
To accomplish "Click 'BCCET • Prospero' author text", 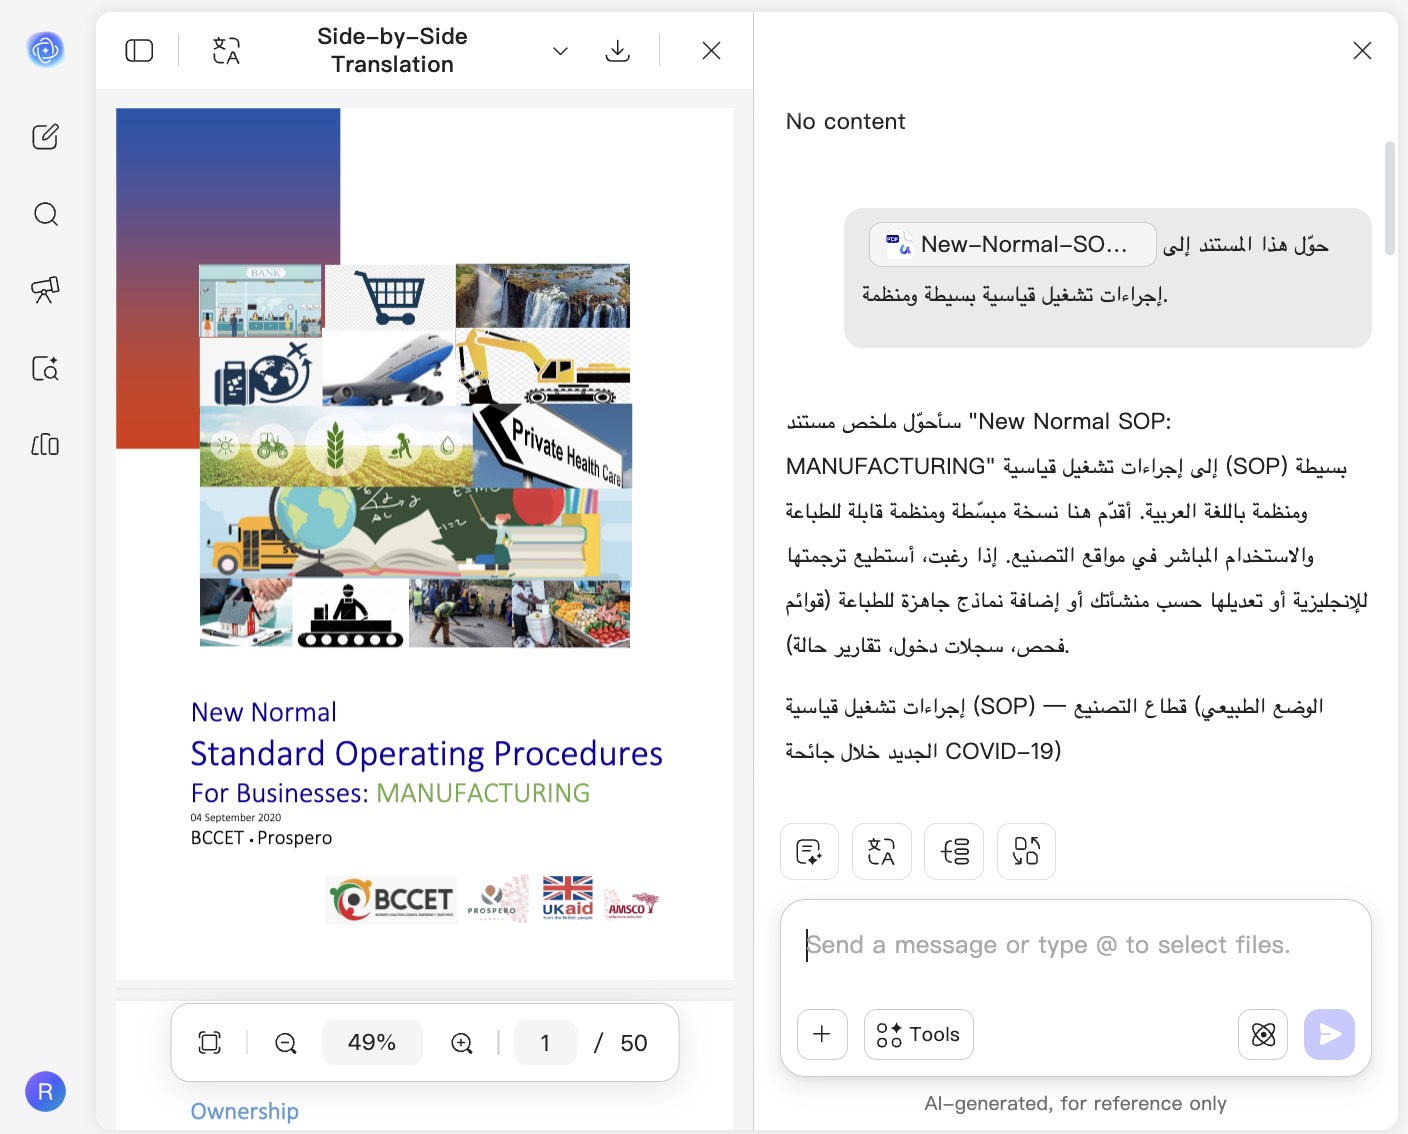I will pyautogui.click(x=261, y=838).
